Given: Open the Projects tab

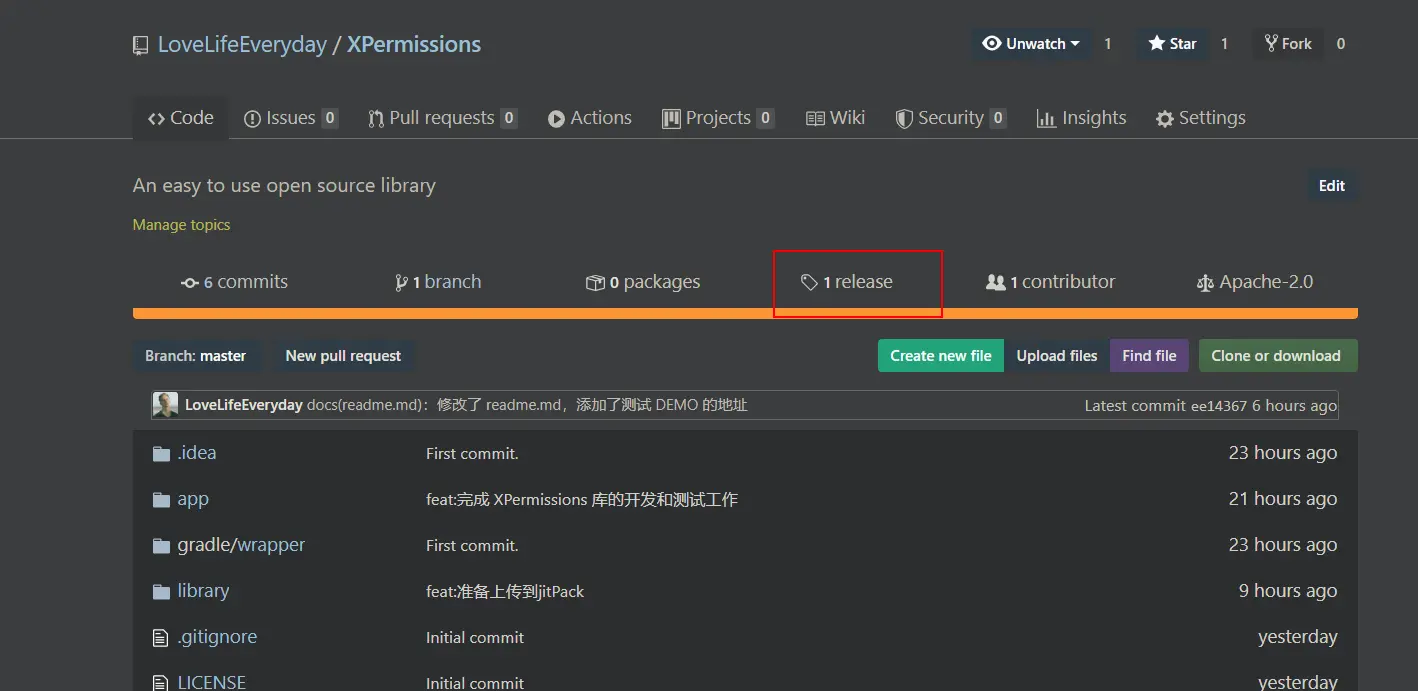Looking at the screenshot, I should (x=718, y=118).
